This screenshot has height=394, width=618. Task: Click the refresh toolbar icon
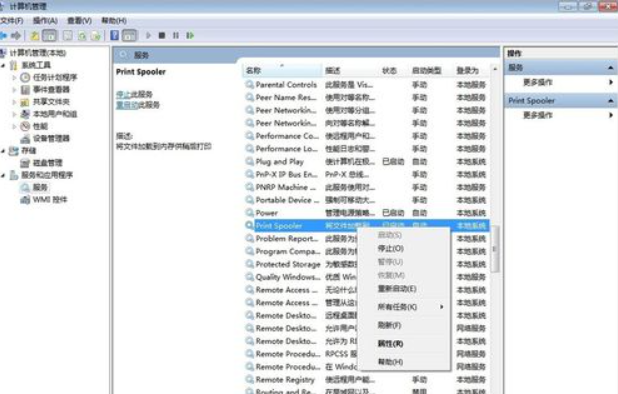click(82, 36)
